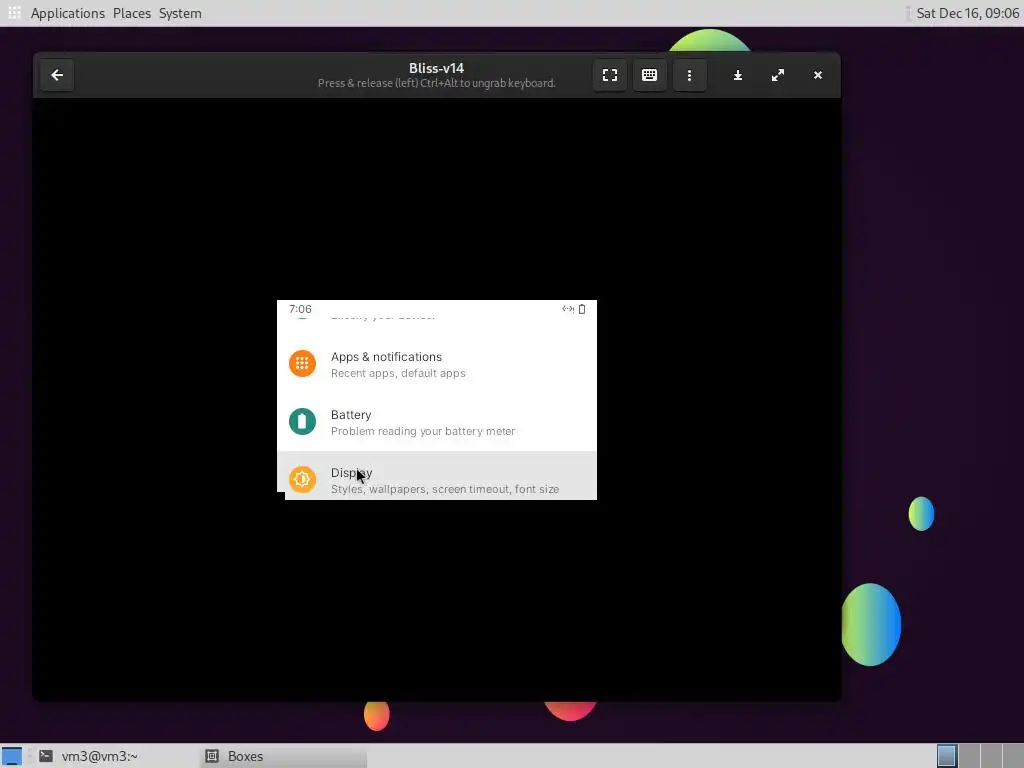Open the three-dot menu in Boxes header
Screen dimensions: 1024x768
tap(689, 75)
